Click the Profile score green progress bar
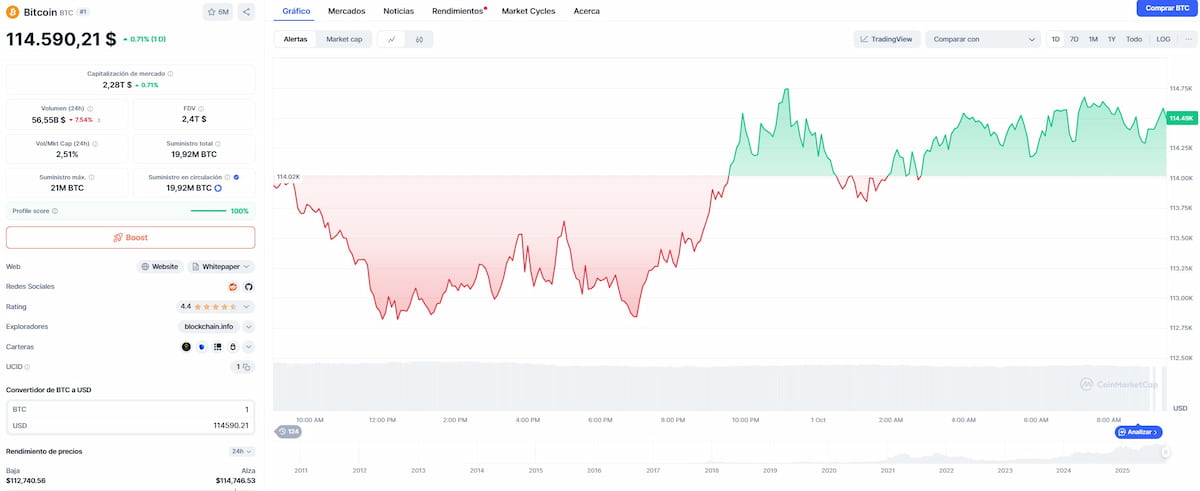Image resolution: width=1200 pixels, height=491 pixels. tap(208, 211)
